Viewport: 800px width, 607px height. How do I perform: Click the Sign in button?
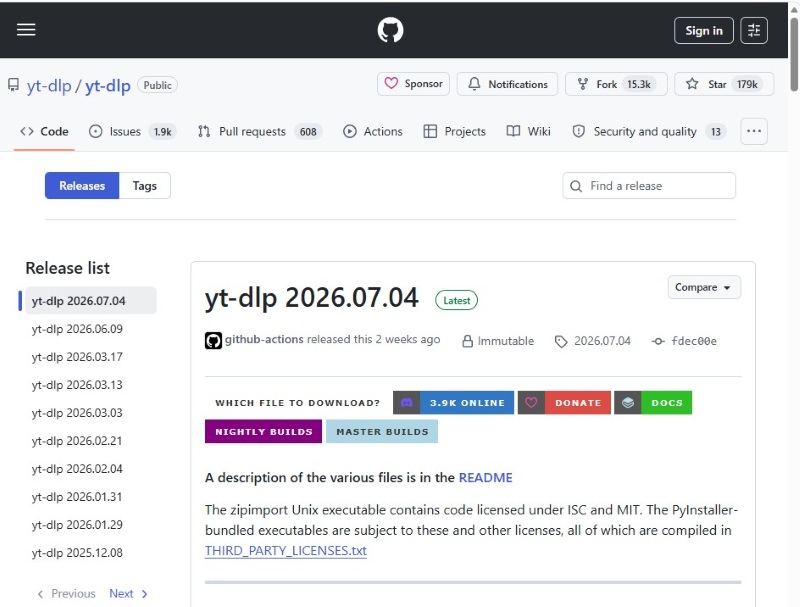click(x=704, y=31)
